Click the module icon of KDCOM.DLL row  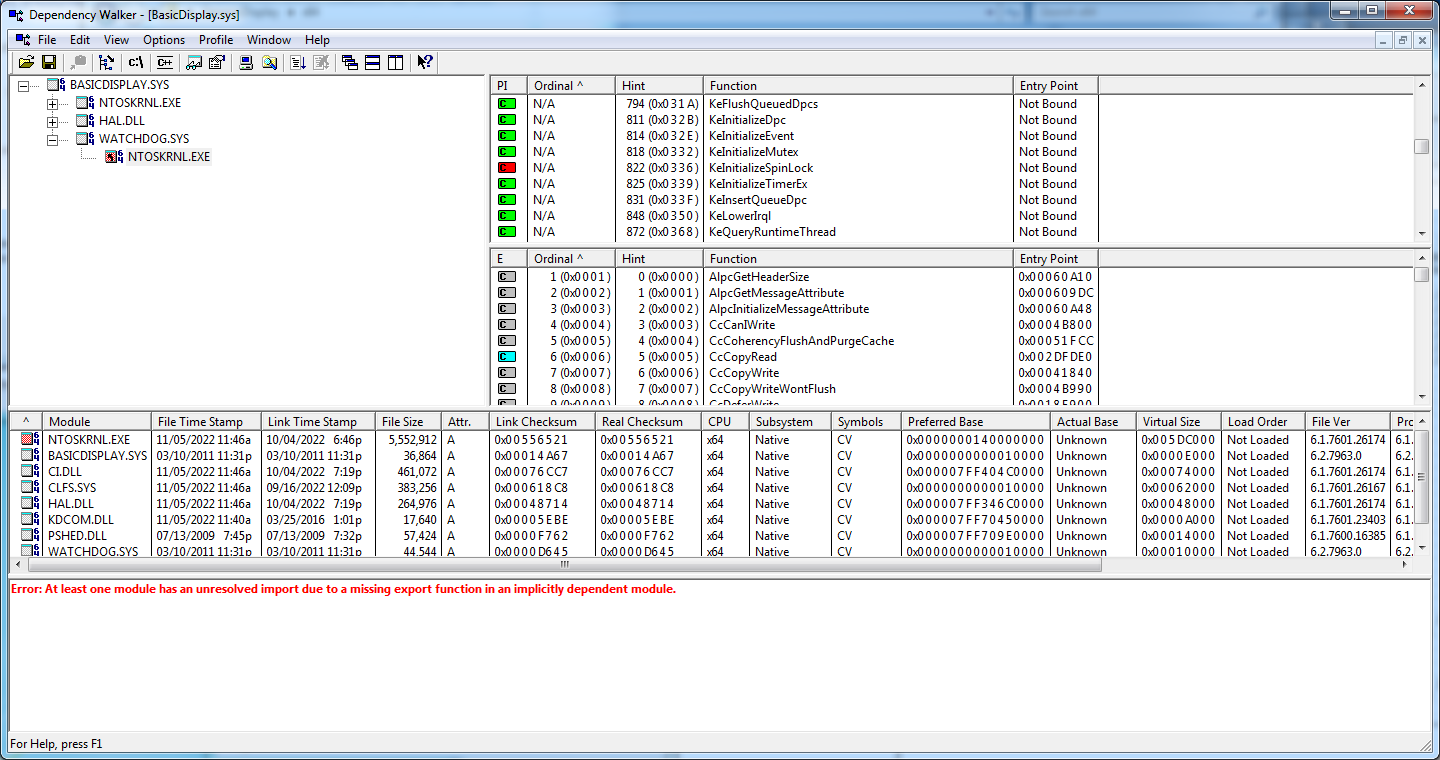tap(31, 520)
